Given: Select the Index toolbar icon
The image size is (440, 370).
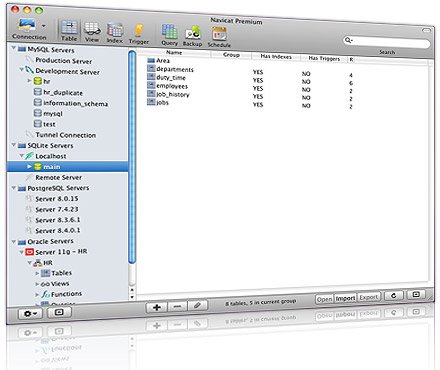Looking at the screenshot, I should [x=115, y=33].
